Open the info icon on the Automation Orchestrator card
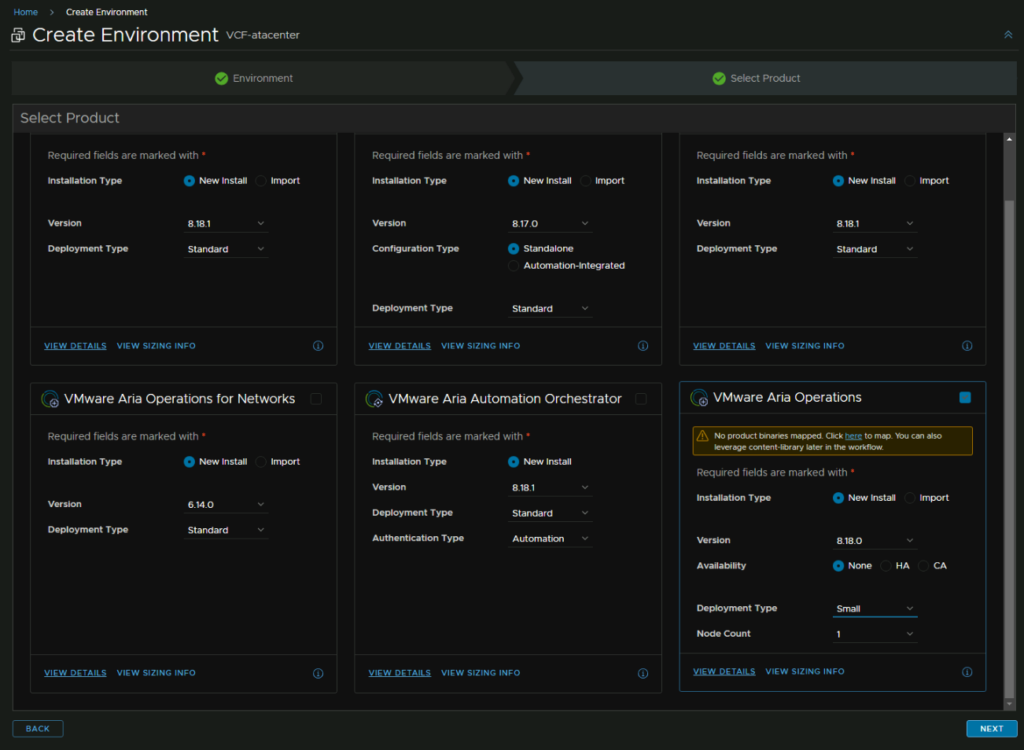 coord(643,674)
